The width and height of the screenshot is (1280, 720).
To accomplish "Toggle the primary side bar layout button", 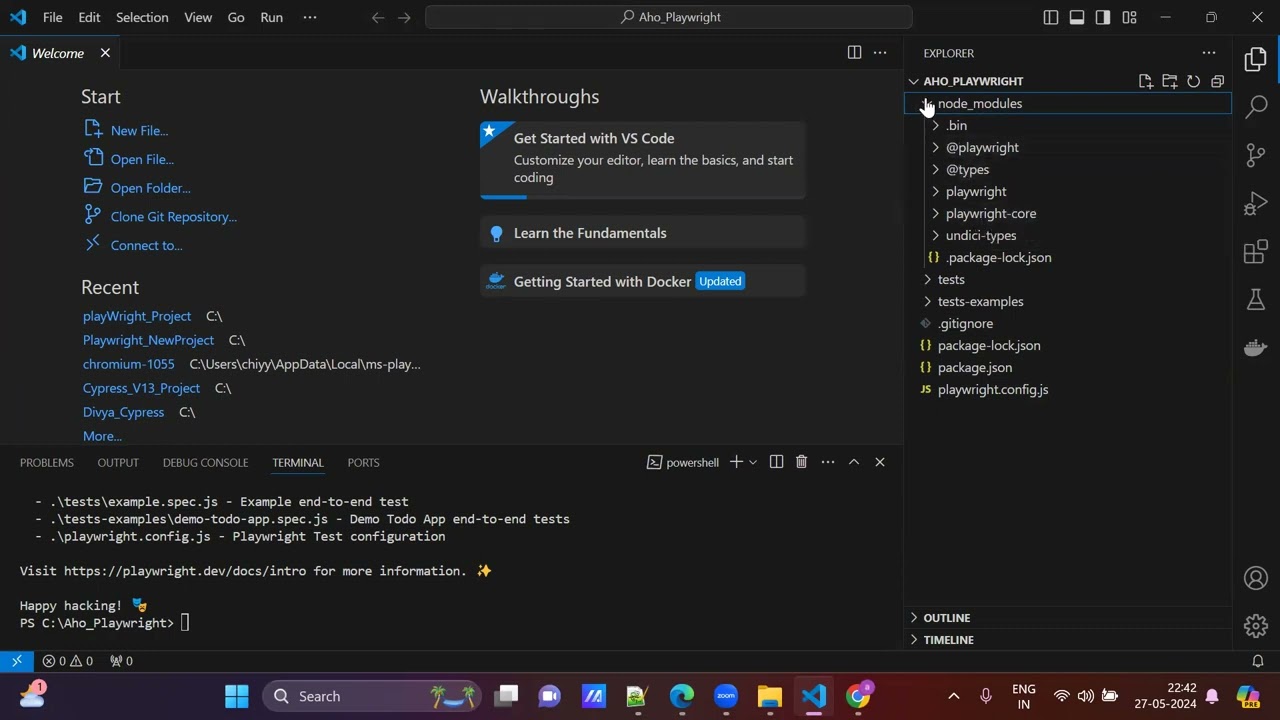I will (x=1051, y=17).
